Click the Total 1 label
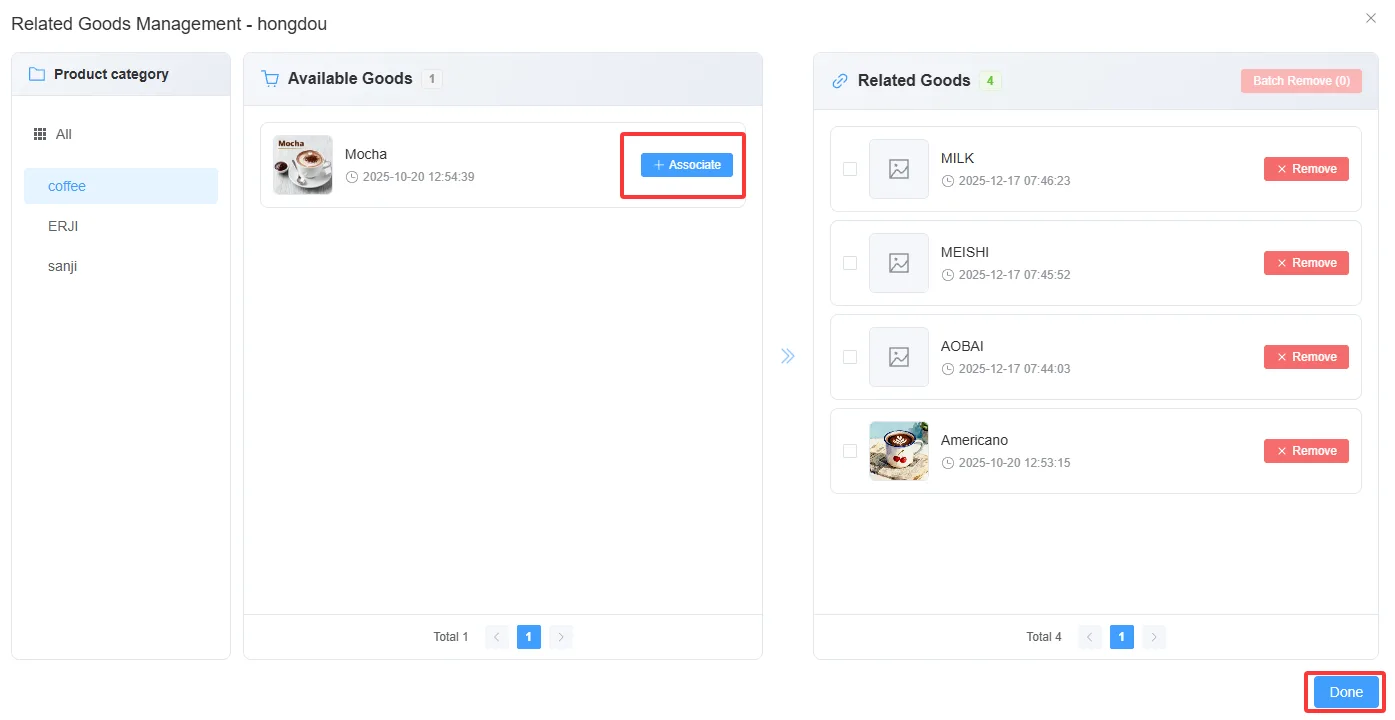This screenshot has height=720, width=1395. pos(451,637)
